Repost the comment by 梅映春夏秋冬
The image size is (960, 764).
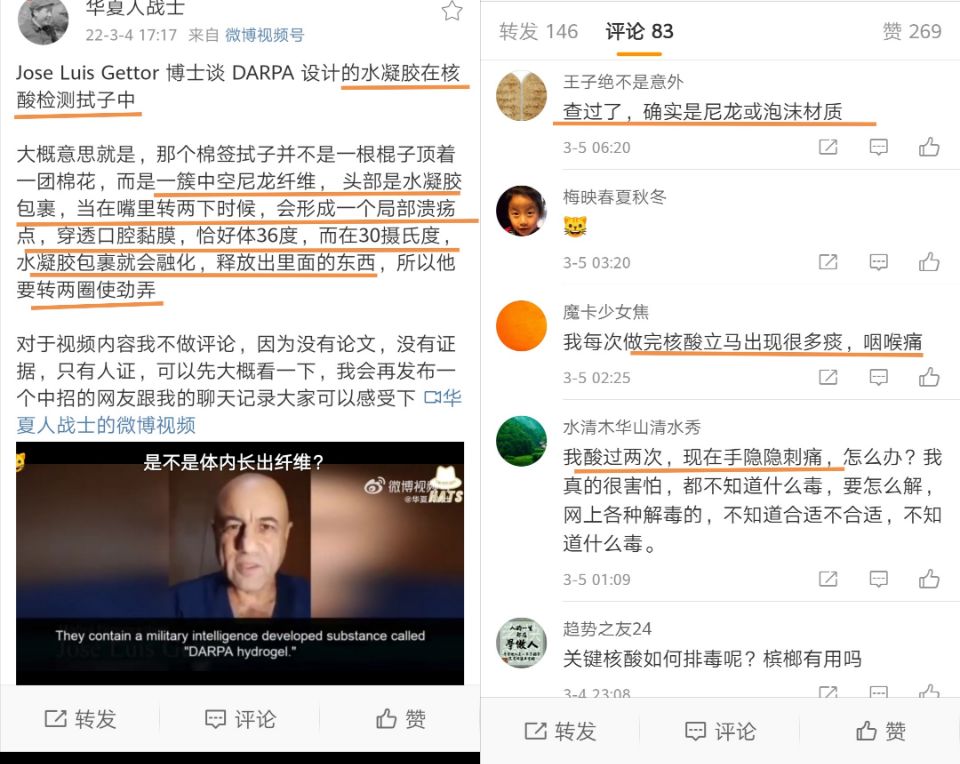coord(828,262)
